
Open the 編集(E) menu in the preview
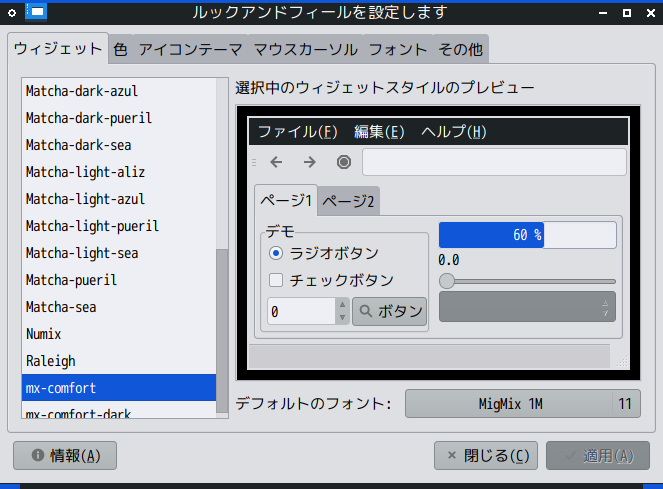click(x=379, y=132)
